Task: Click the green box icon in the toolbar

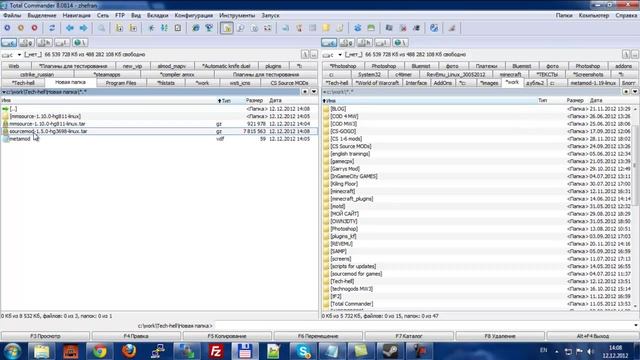Action: (x=371, y=28)
